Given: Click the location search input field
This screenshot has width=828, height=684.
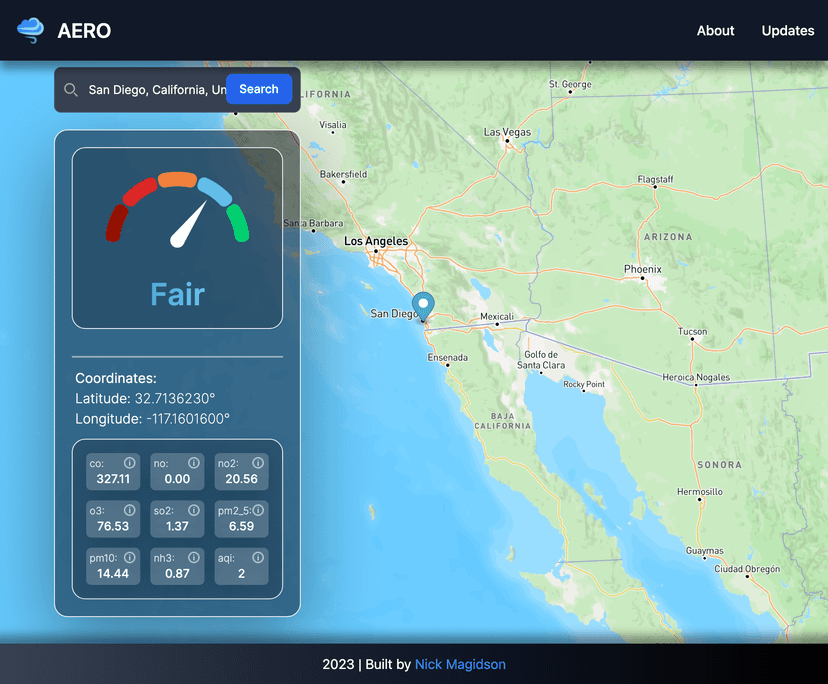Looking at the screenshot, I should 155,90.
